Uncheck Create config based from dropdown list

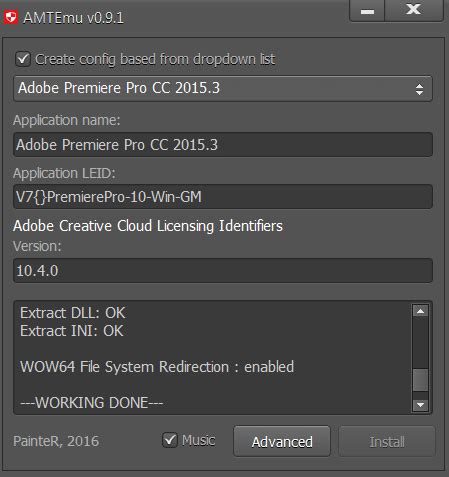pyautogui.click(x=23, y=59)
